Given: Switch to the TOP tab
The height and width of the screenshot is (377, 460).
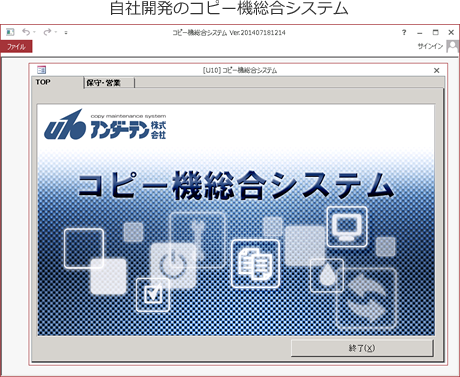Looking at the screenshot, I should point(58,82).
